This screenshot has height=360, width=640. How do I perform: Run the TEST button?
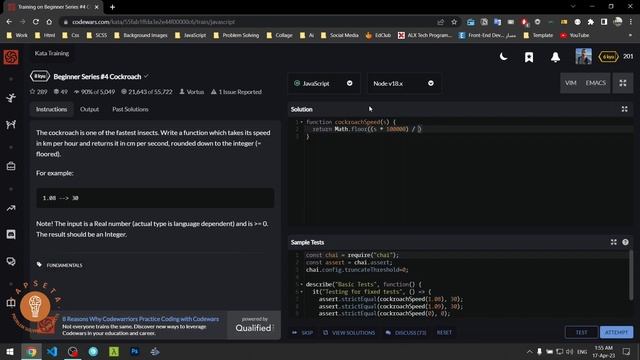click(x=581, y=332)
